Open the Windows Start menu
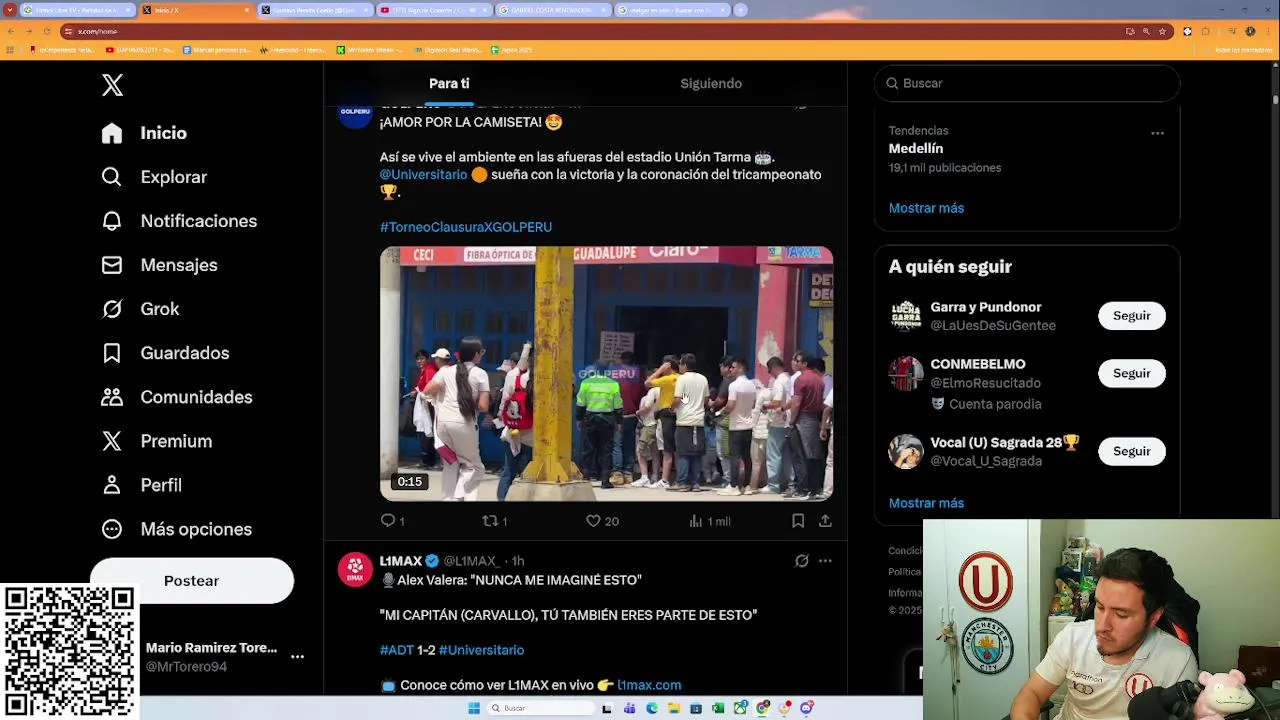 [x=474, y=708]
